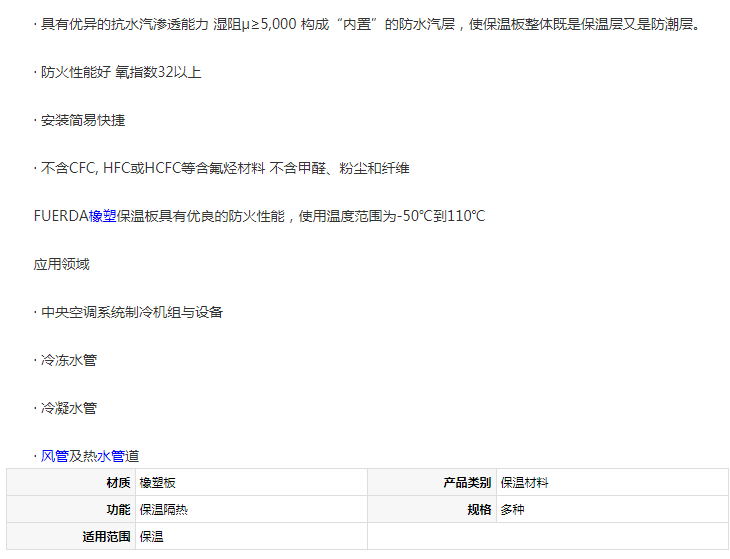The height and width of the screenshot is (559, 730).
Task: Click the 安装简易快捷 line
Action: tap(82, 120)
